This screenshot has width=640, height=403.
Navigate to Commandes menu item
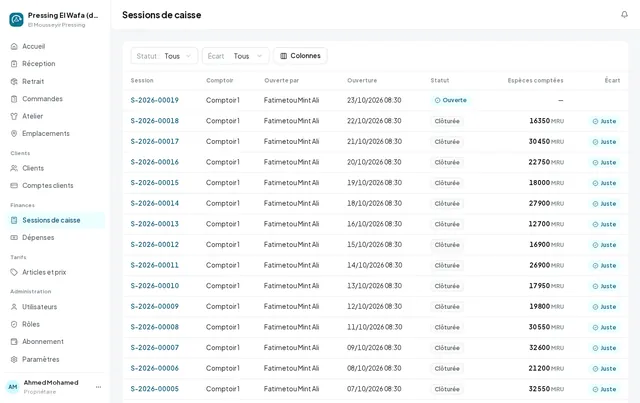click(42, 99)
